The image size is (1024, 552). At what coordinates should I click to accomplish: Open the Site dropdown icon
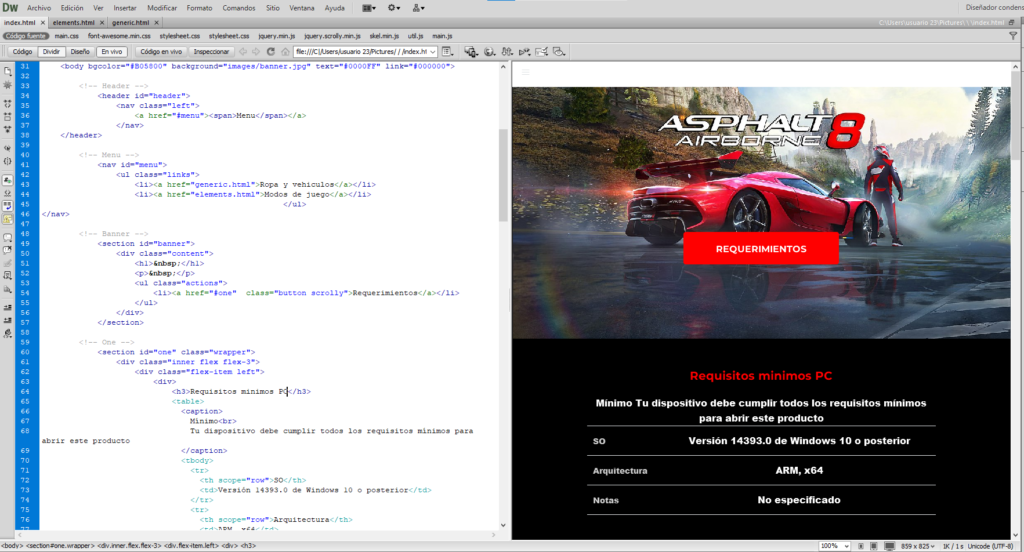pyautogui.click(x=418, y=8)
